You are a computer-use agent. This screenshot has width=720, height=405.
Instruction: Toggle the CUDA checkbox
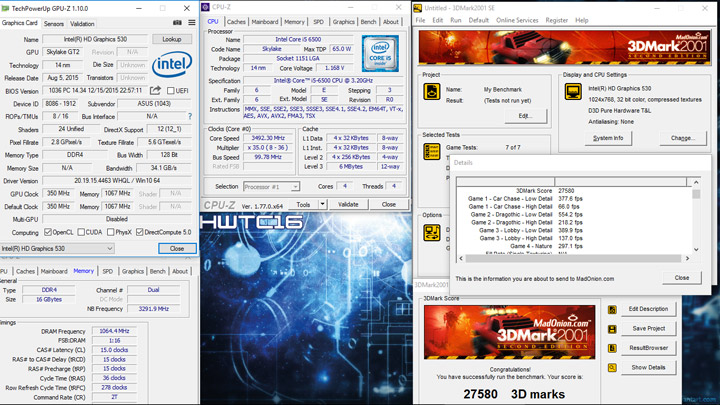point(81,232)
